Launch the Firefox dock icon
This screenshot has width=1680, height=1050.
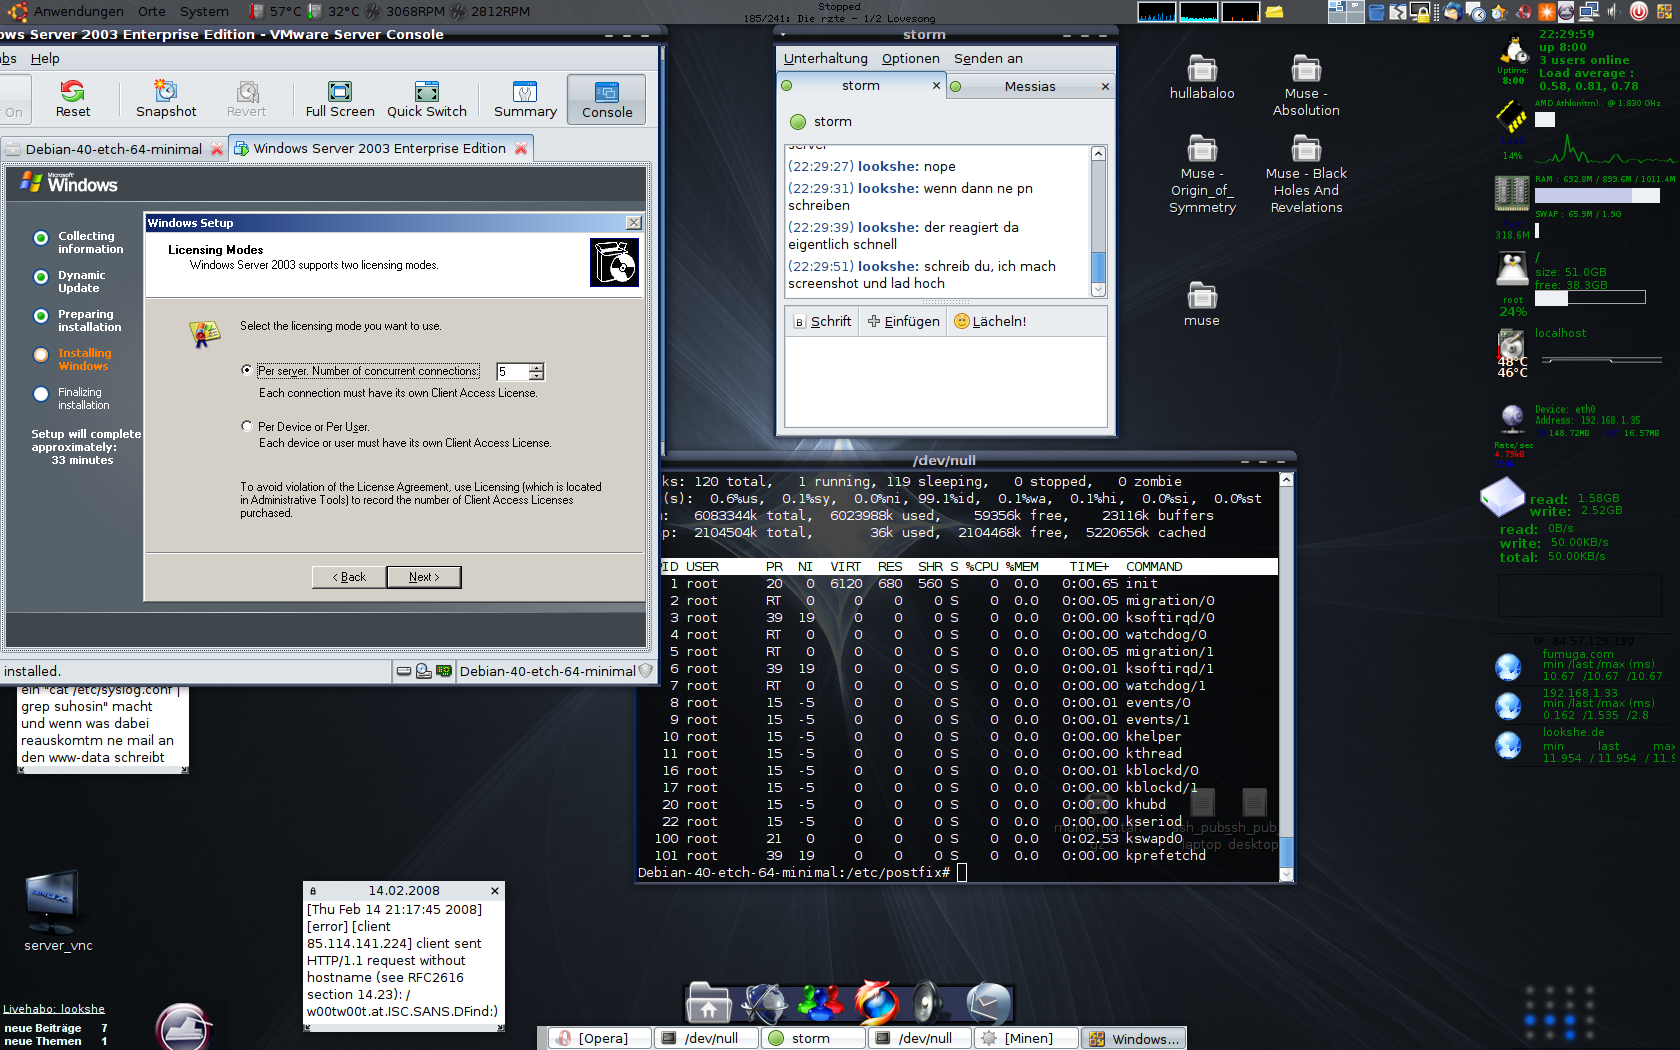point(876,1003)
